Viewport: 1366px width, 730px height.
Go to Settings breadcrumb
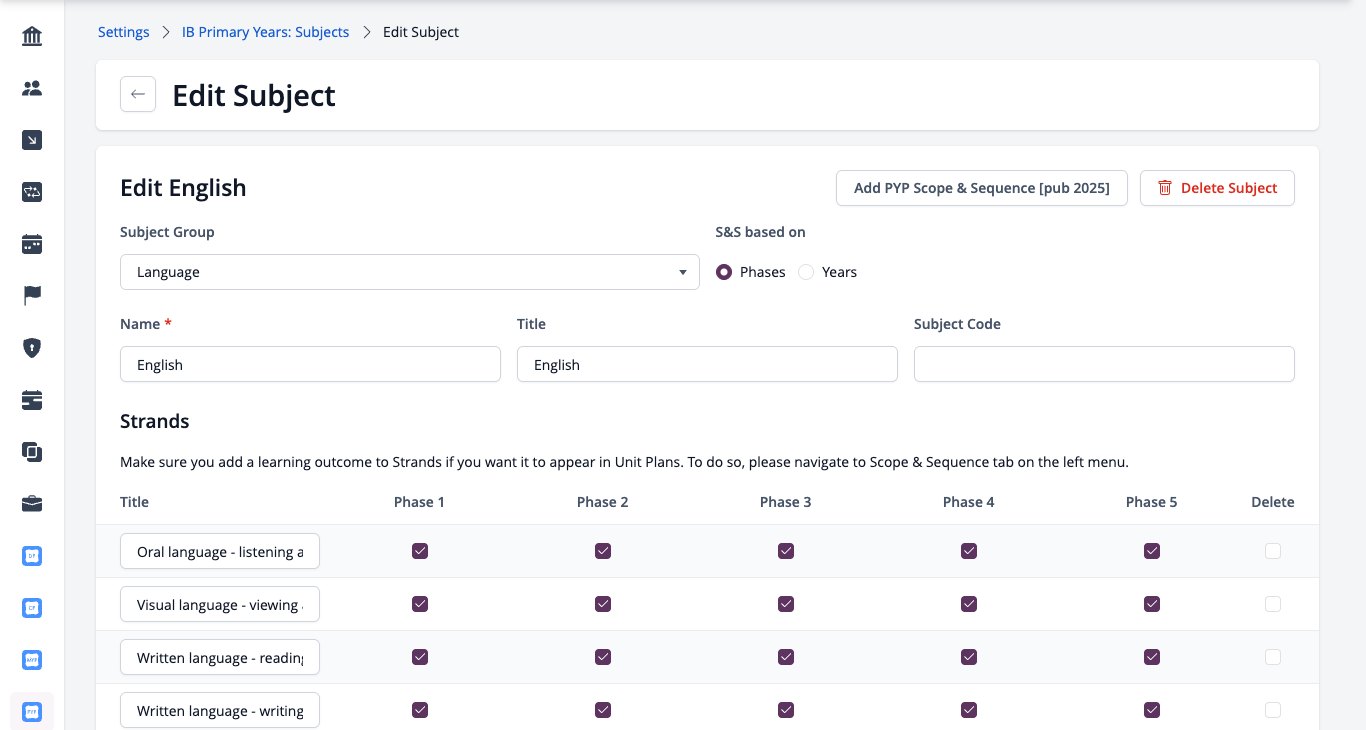tap(124, 32)
